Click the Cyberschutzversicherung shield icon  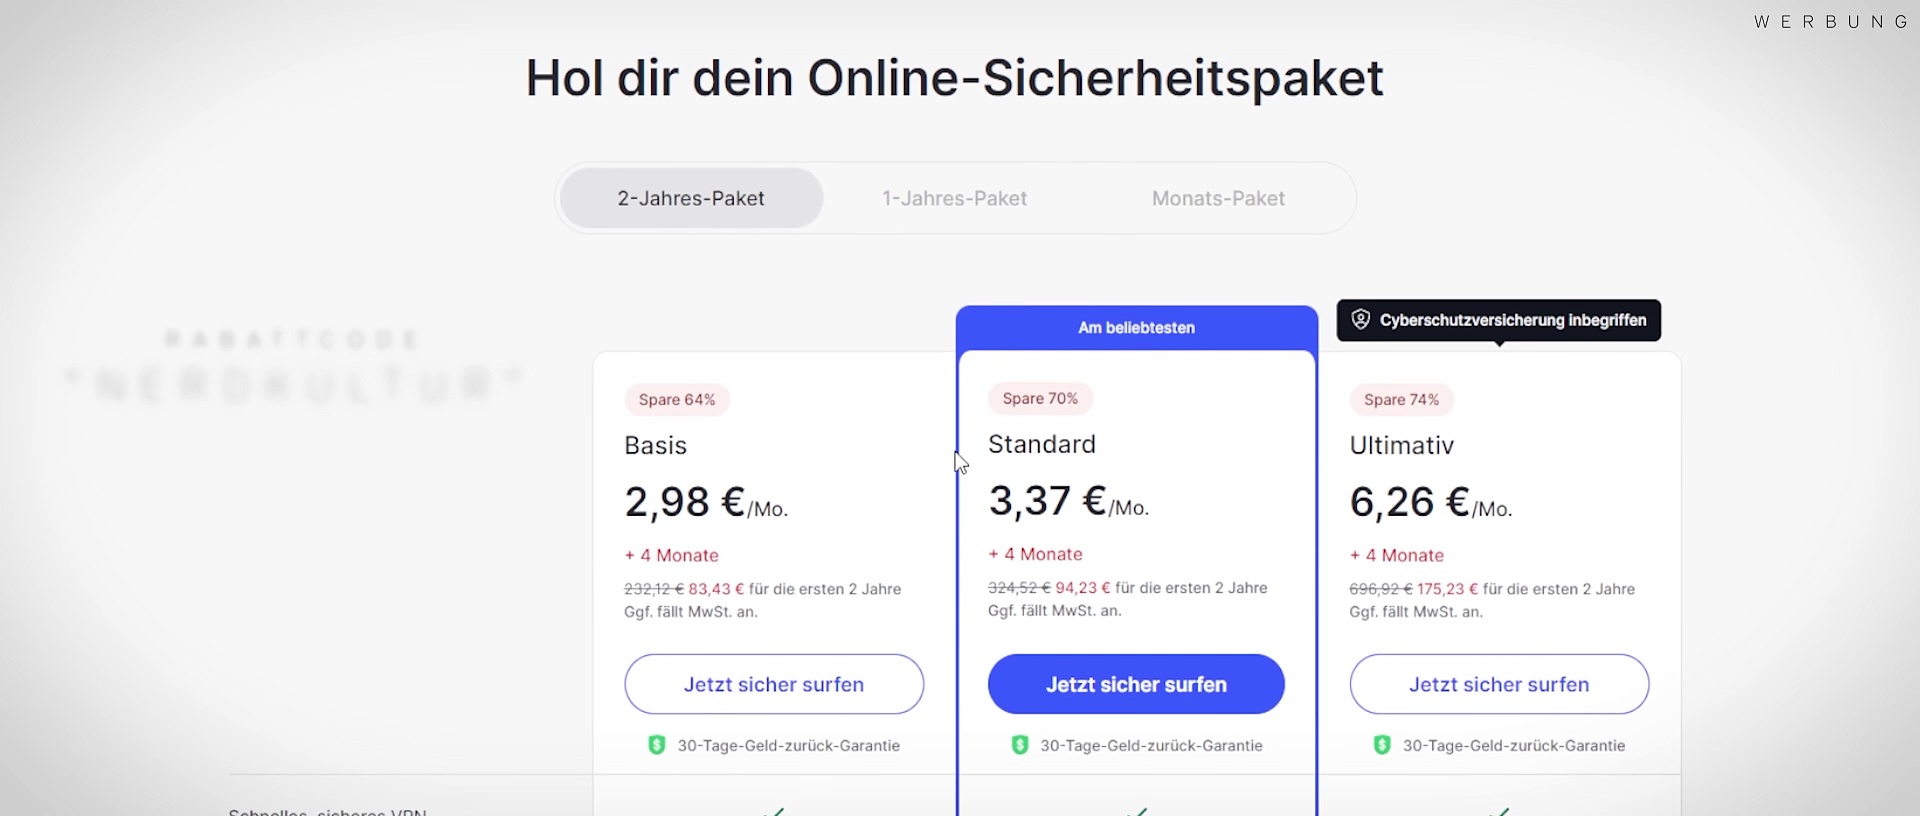(1361, 320)
